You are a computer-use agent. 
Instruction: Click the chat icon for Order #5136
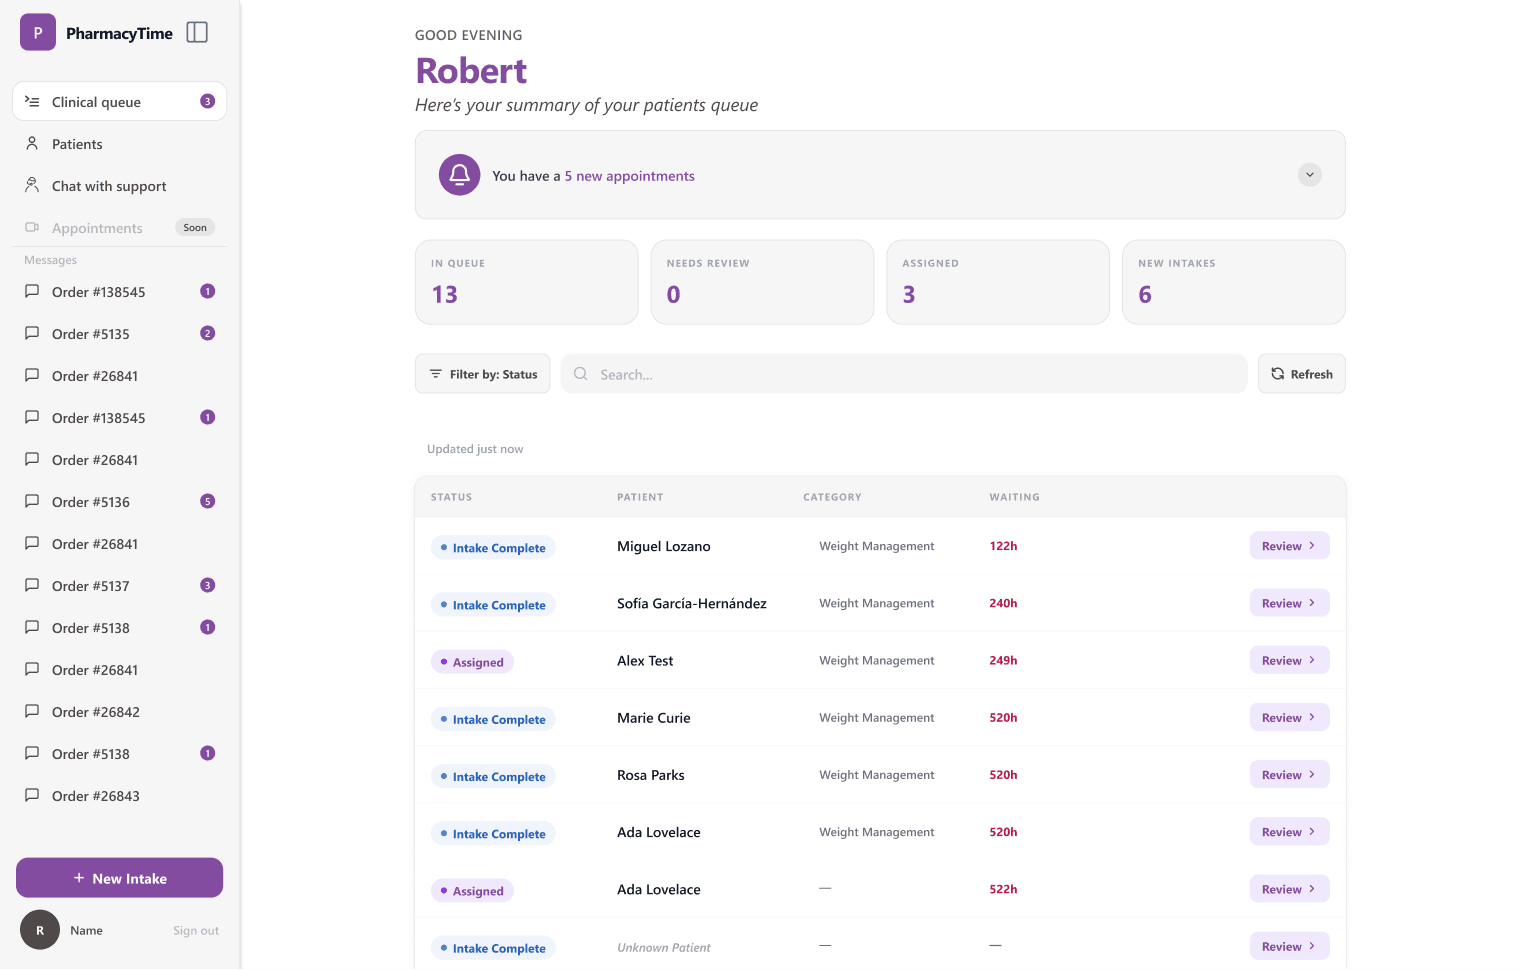click(32, 501)
